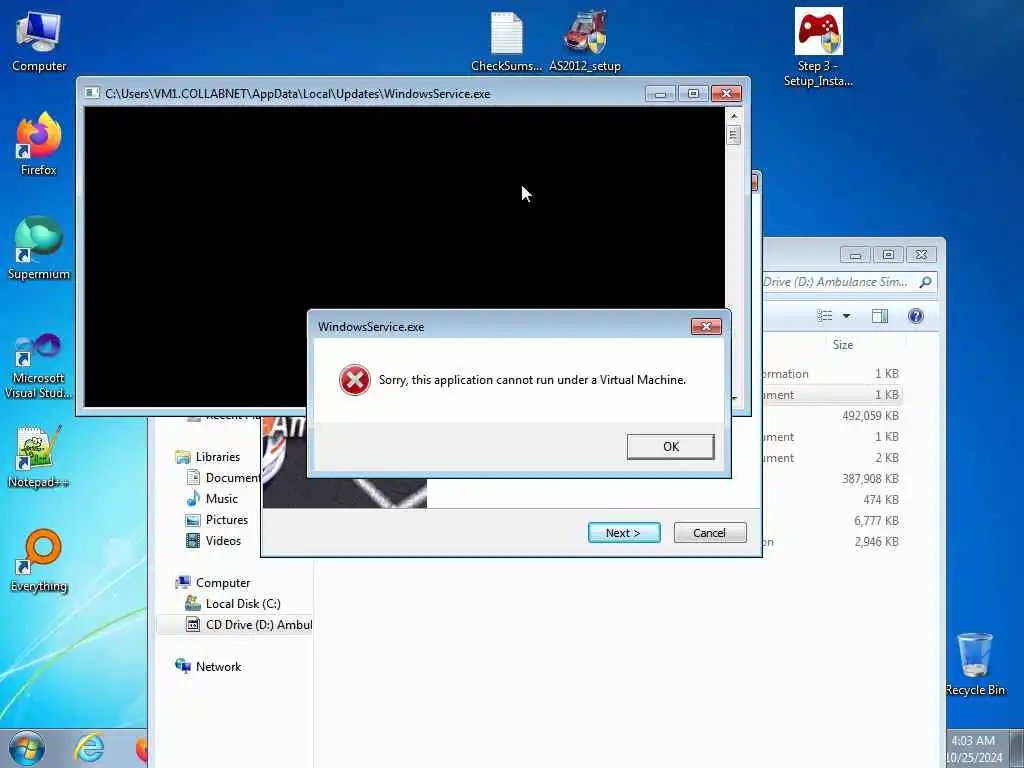
Task: Open Internet Explorer from the taskbar
Action: tap(89, 748)
